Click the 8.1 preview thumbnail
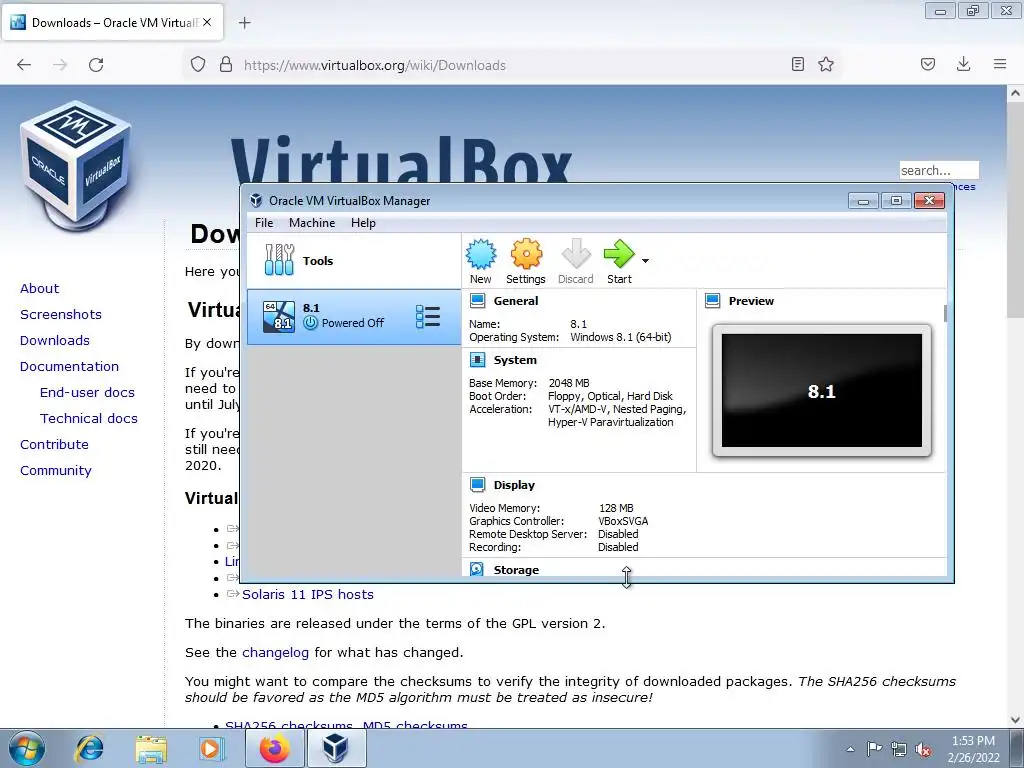The width and height of the screenshot is (1024, 768). click(822, 391)
